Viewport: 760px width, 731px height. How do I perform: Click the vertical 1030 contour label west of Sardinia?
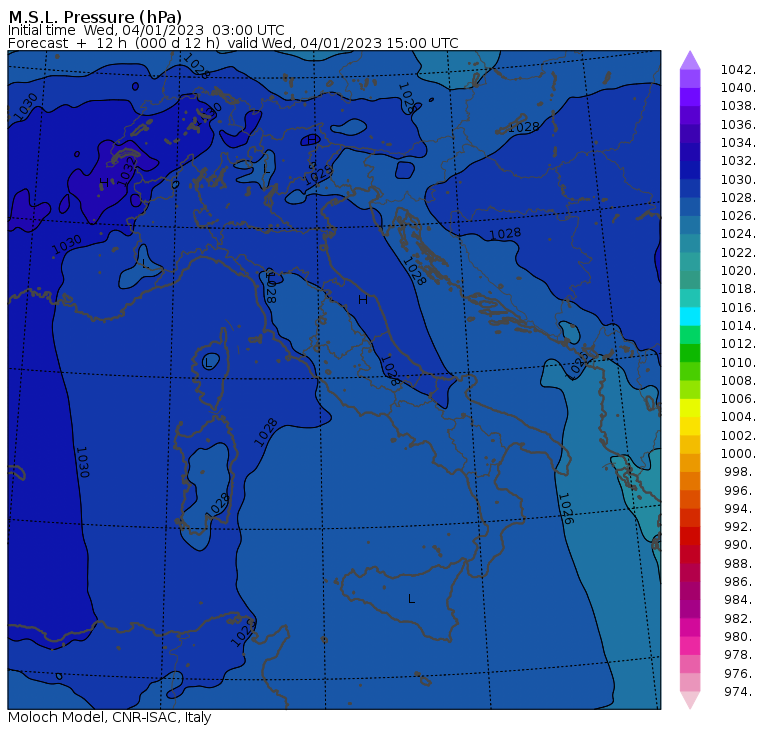pyautogui.click(x=82, y=462)
